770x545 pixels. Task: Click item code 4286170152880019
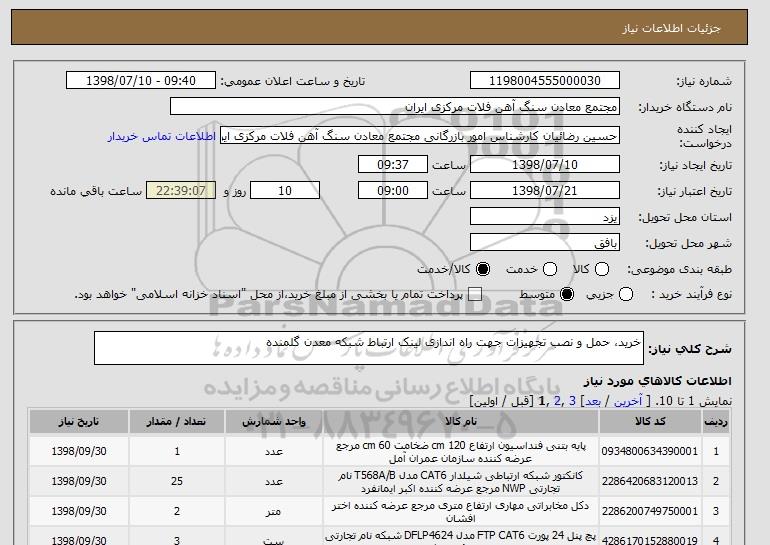[x=650, y=541]
